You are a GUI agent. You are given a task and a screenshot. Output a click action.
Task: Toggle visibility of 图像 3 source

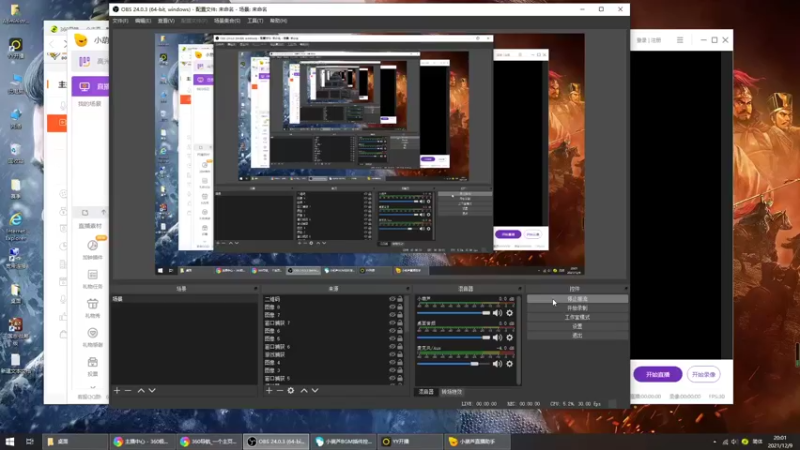tap(392, 370)
